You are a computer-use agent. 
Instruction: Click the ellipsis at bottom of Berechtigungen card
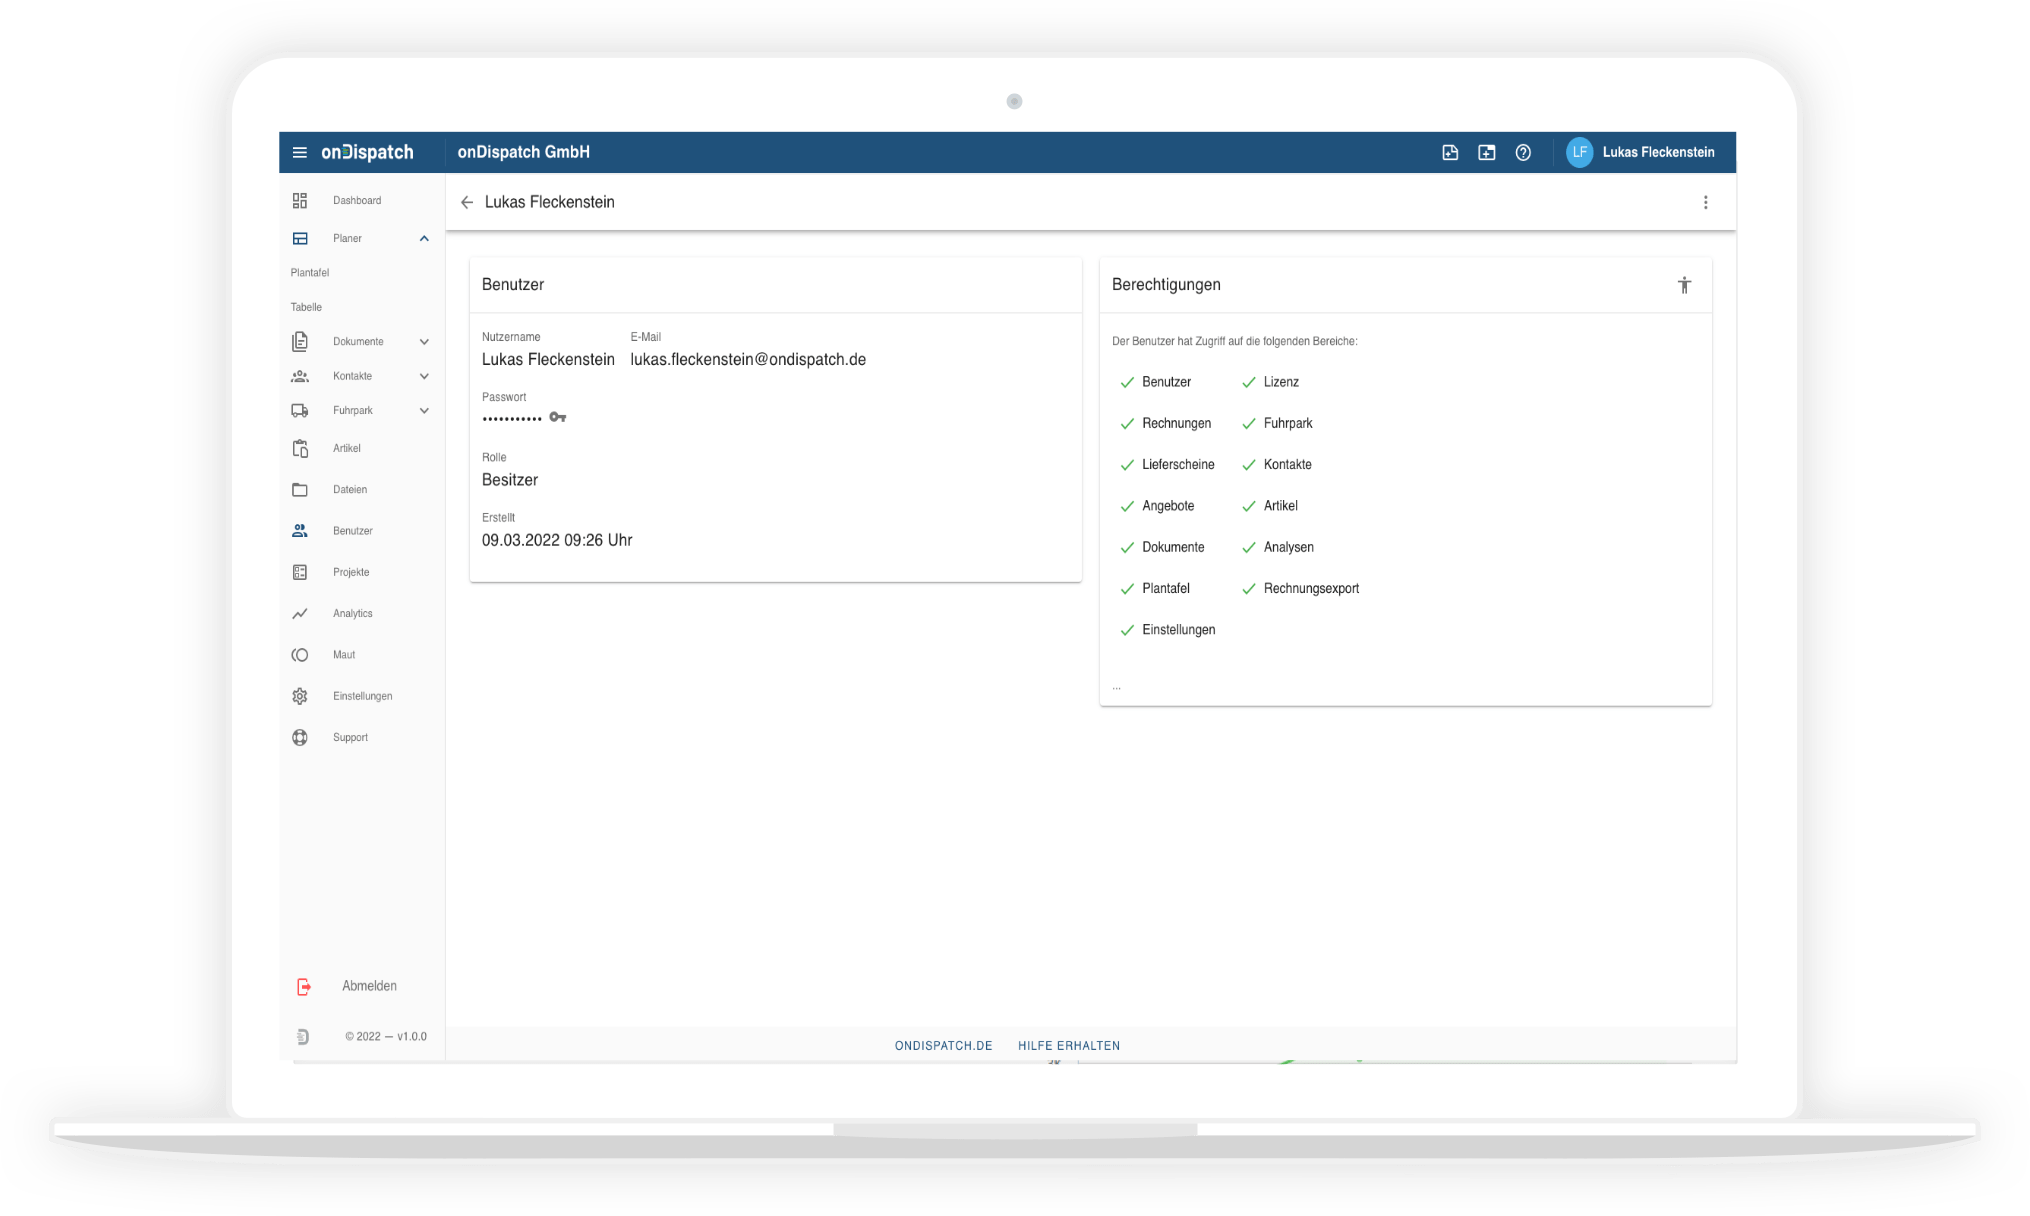(x=1116, y=687)
